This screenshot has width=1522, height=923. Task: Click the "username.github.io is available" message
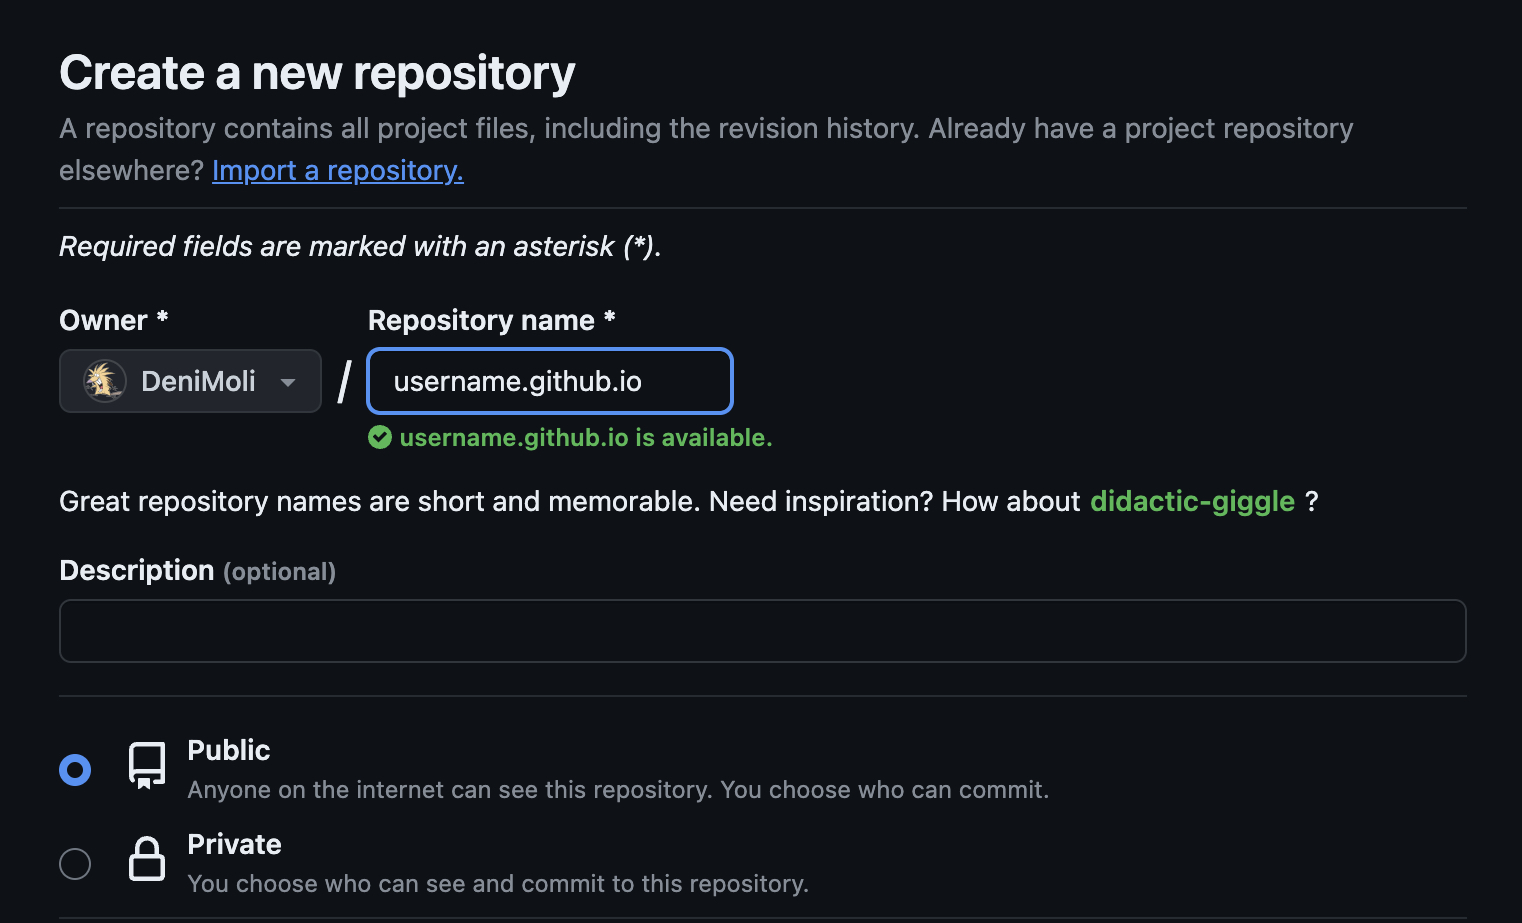[585, 437]
